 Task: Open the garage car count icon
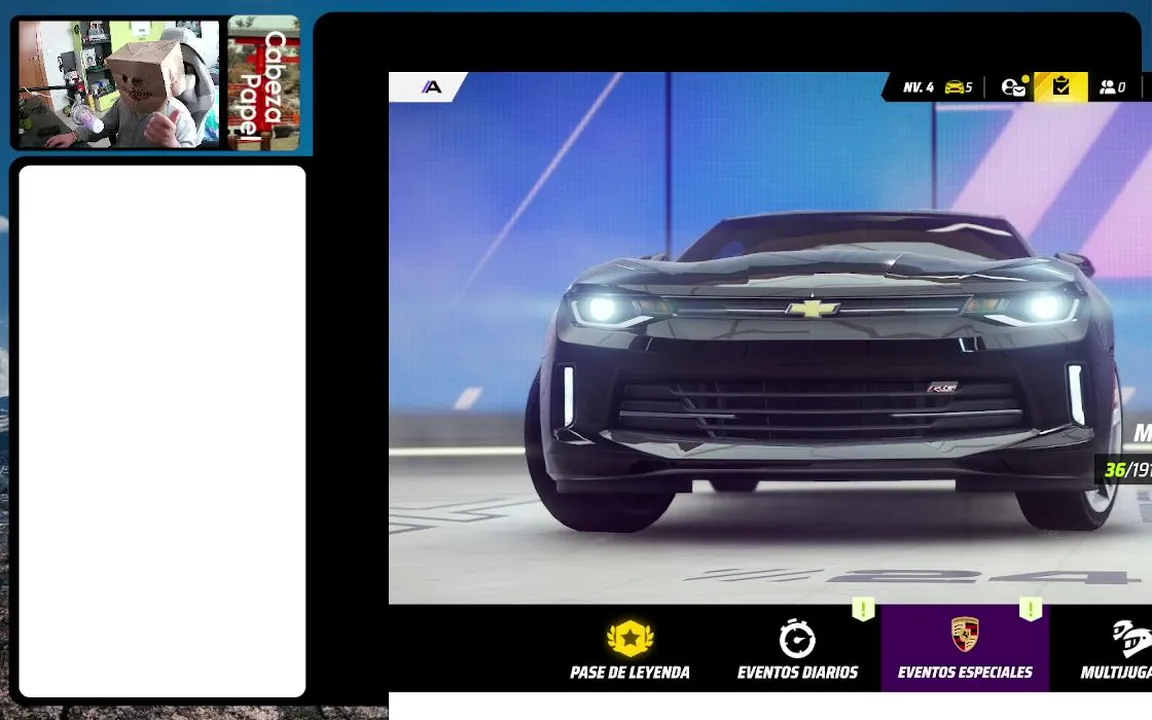click(x=958, y=87)
